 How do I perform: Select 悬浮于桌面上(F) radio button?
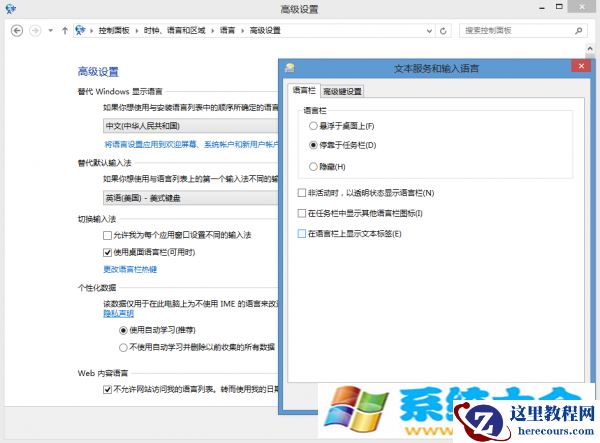click(x=313, y=126)
